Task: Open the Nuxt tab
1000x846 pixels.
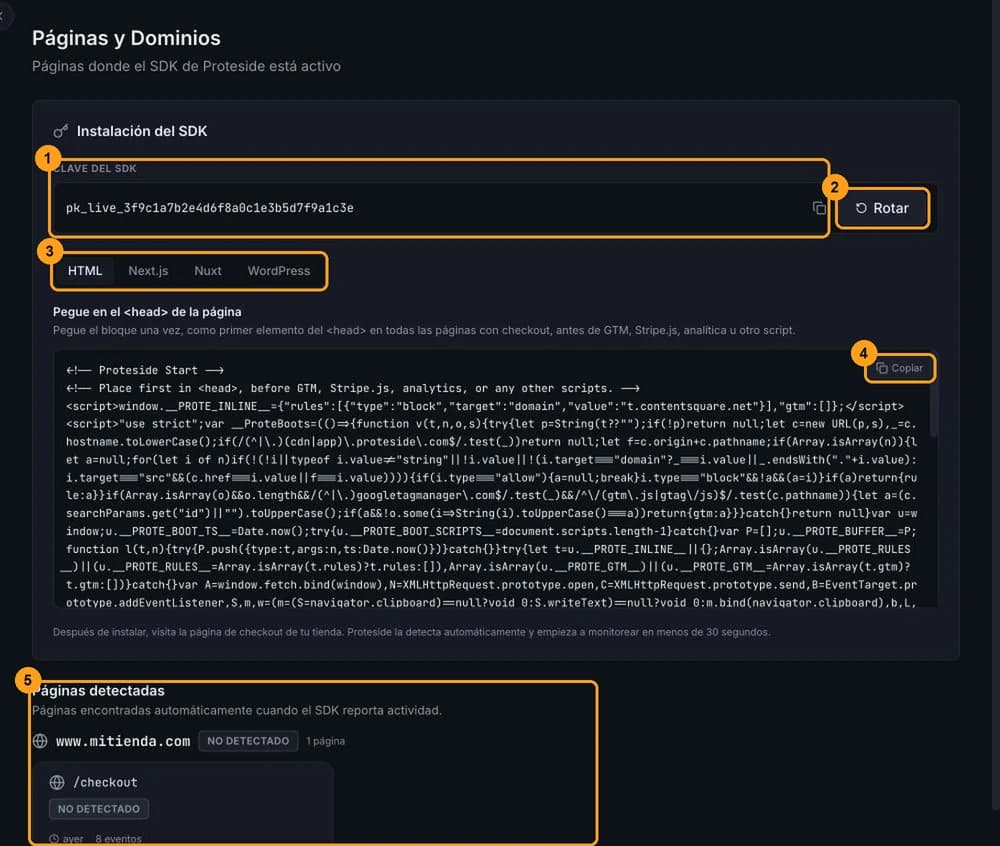Action: [x=208, y=271]
